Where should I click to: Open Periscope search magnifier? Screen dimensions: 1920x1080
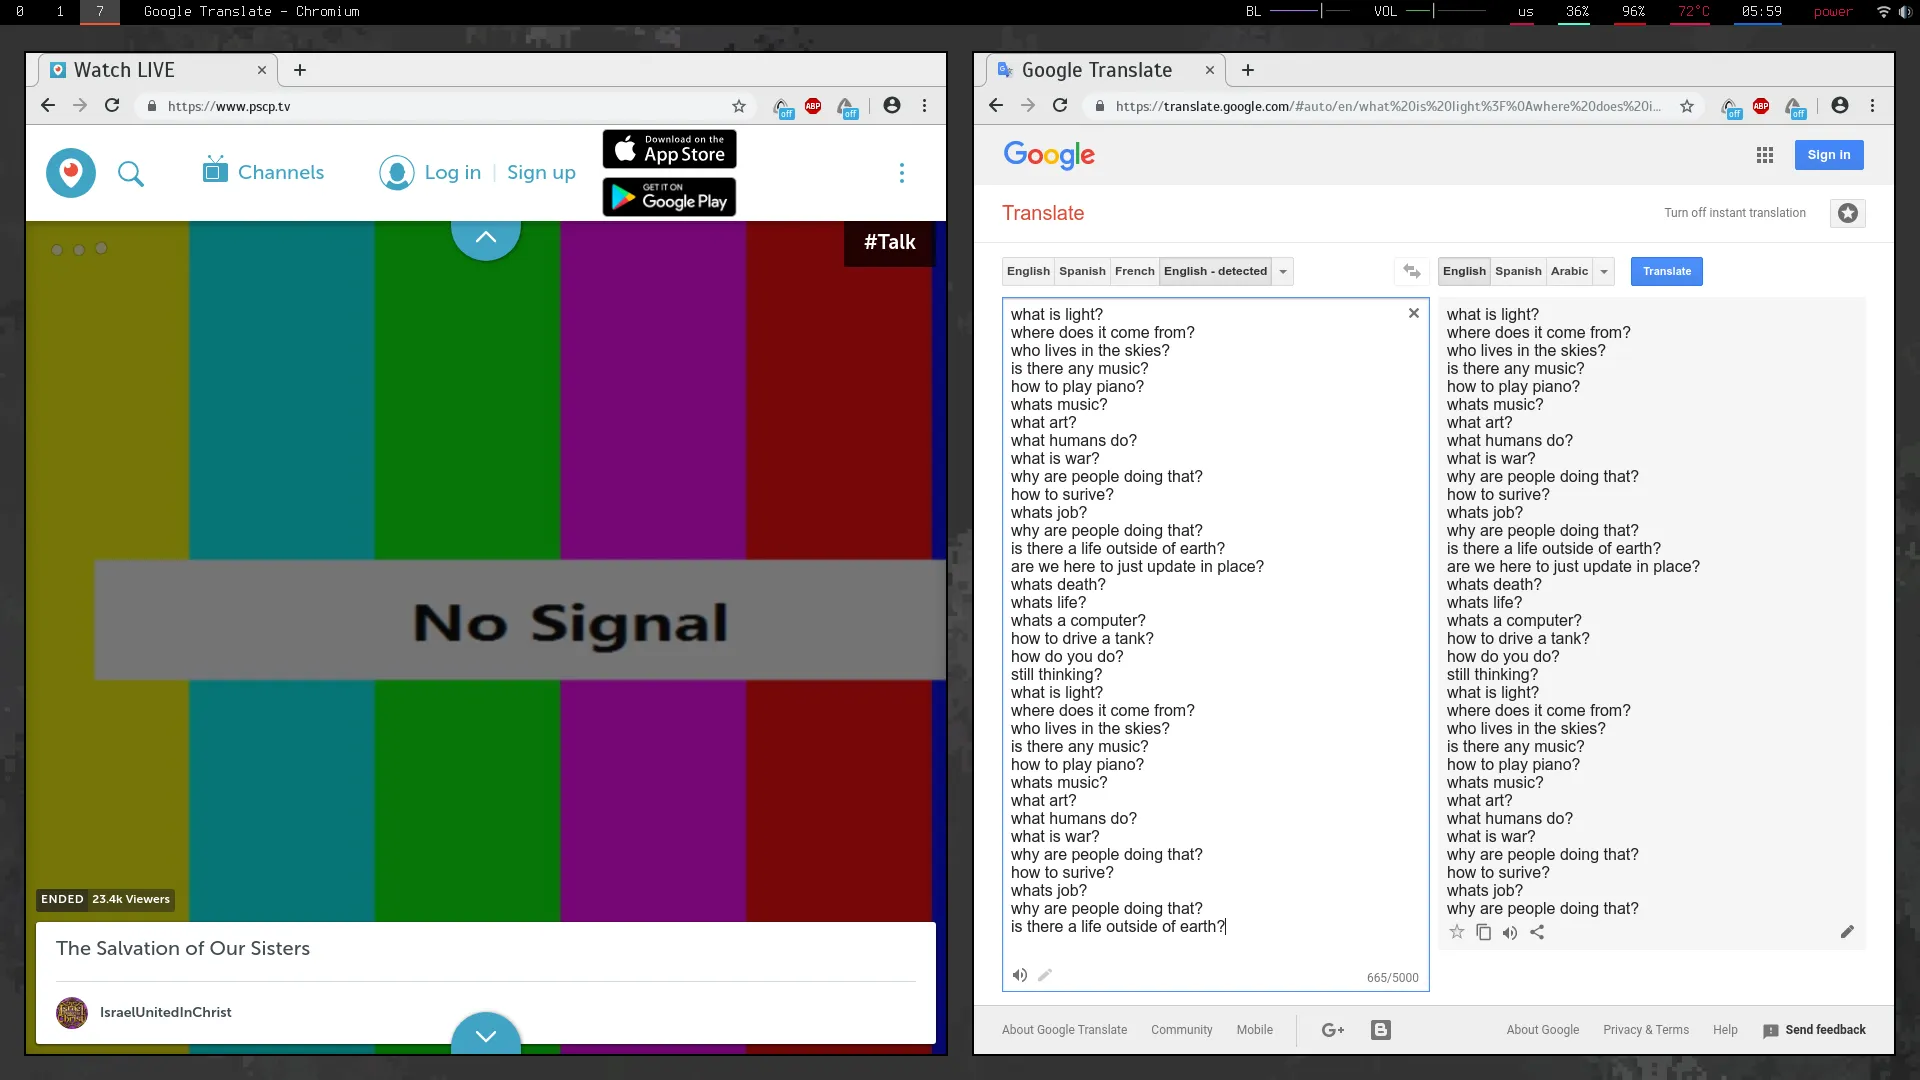[x=131, y=174]
